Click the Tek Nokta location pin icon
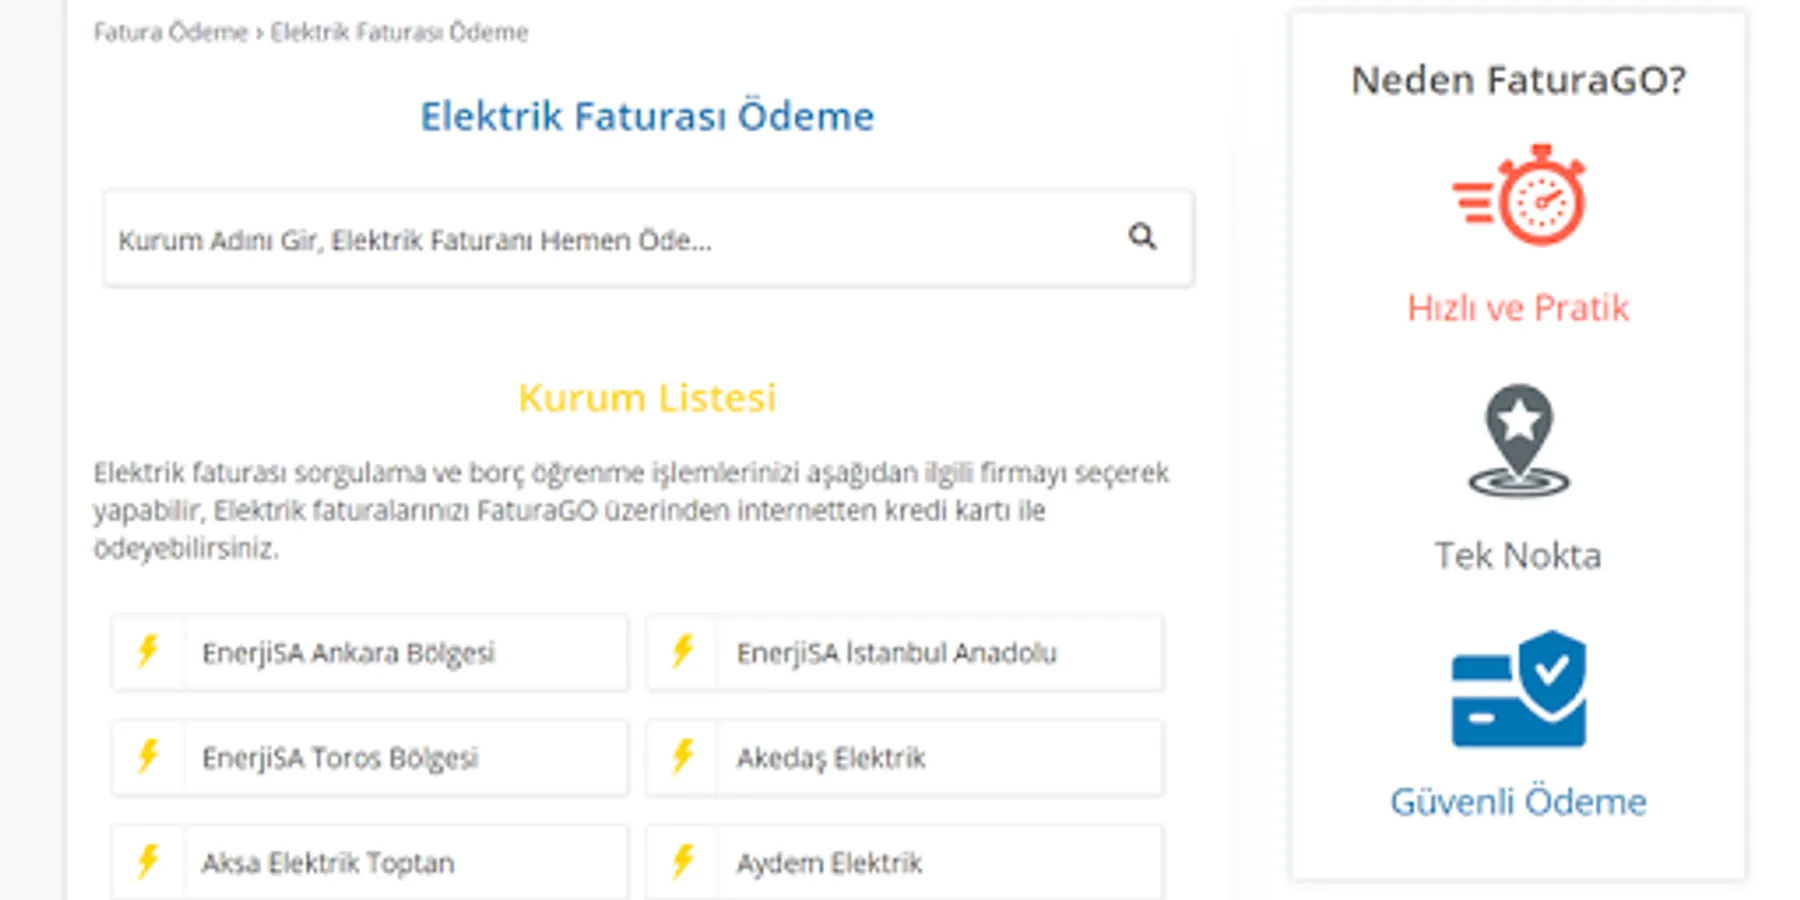Image resolution: width=1800 pixels, height=900 pixels. point(1519,440)
